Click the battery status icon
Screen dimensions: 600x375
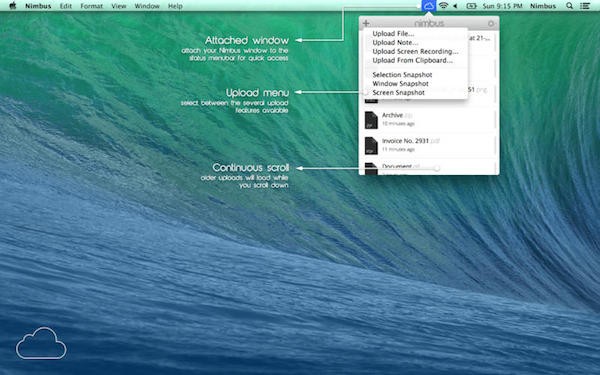(x=471, y=6)
